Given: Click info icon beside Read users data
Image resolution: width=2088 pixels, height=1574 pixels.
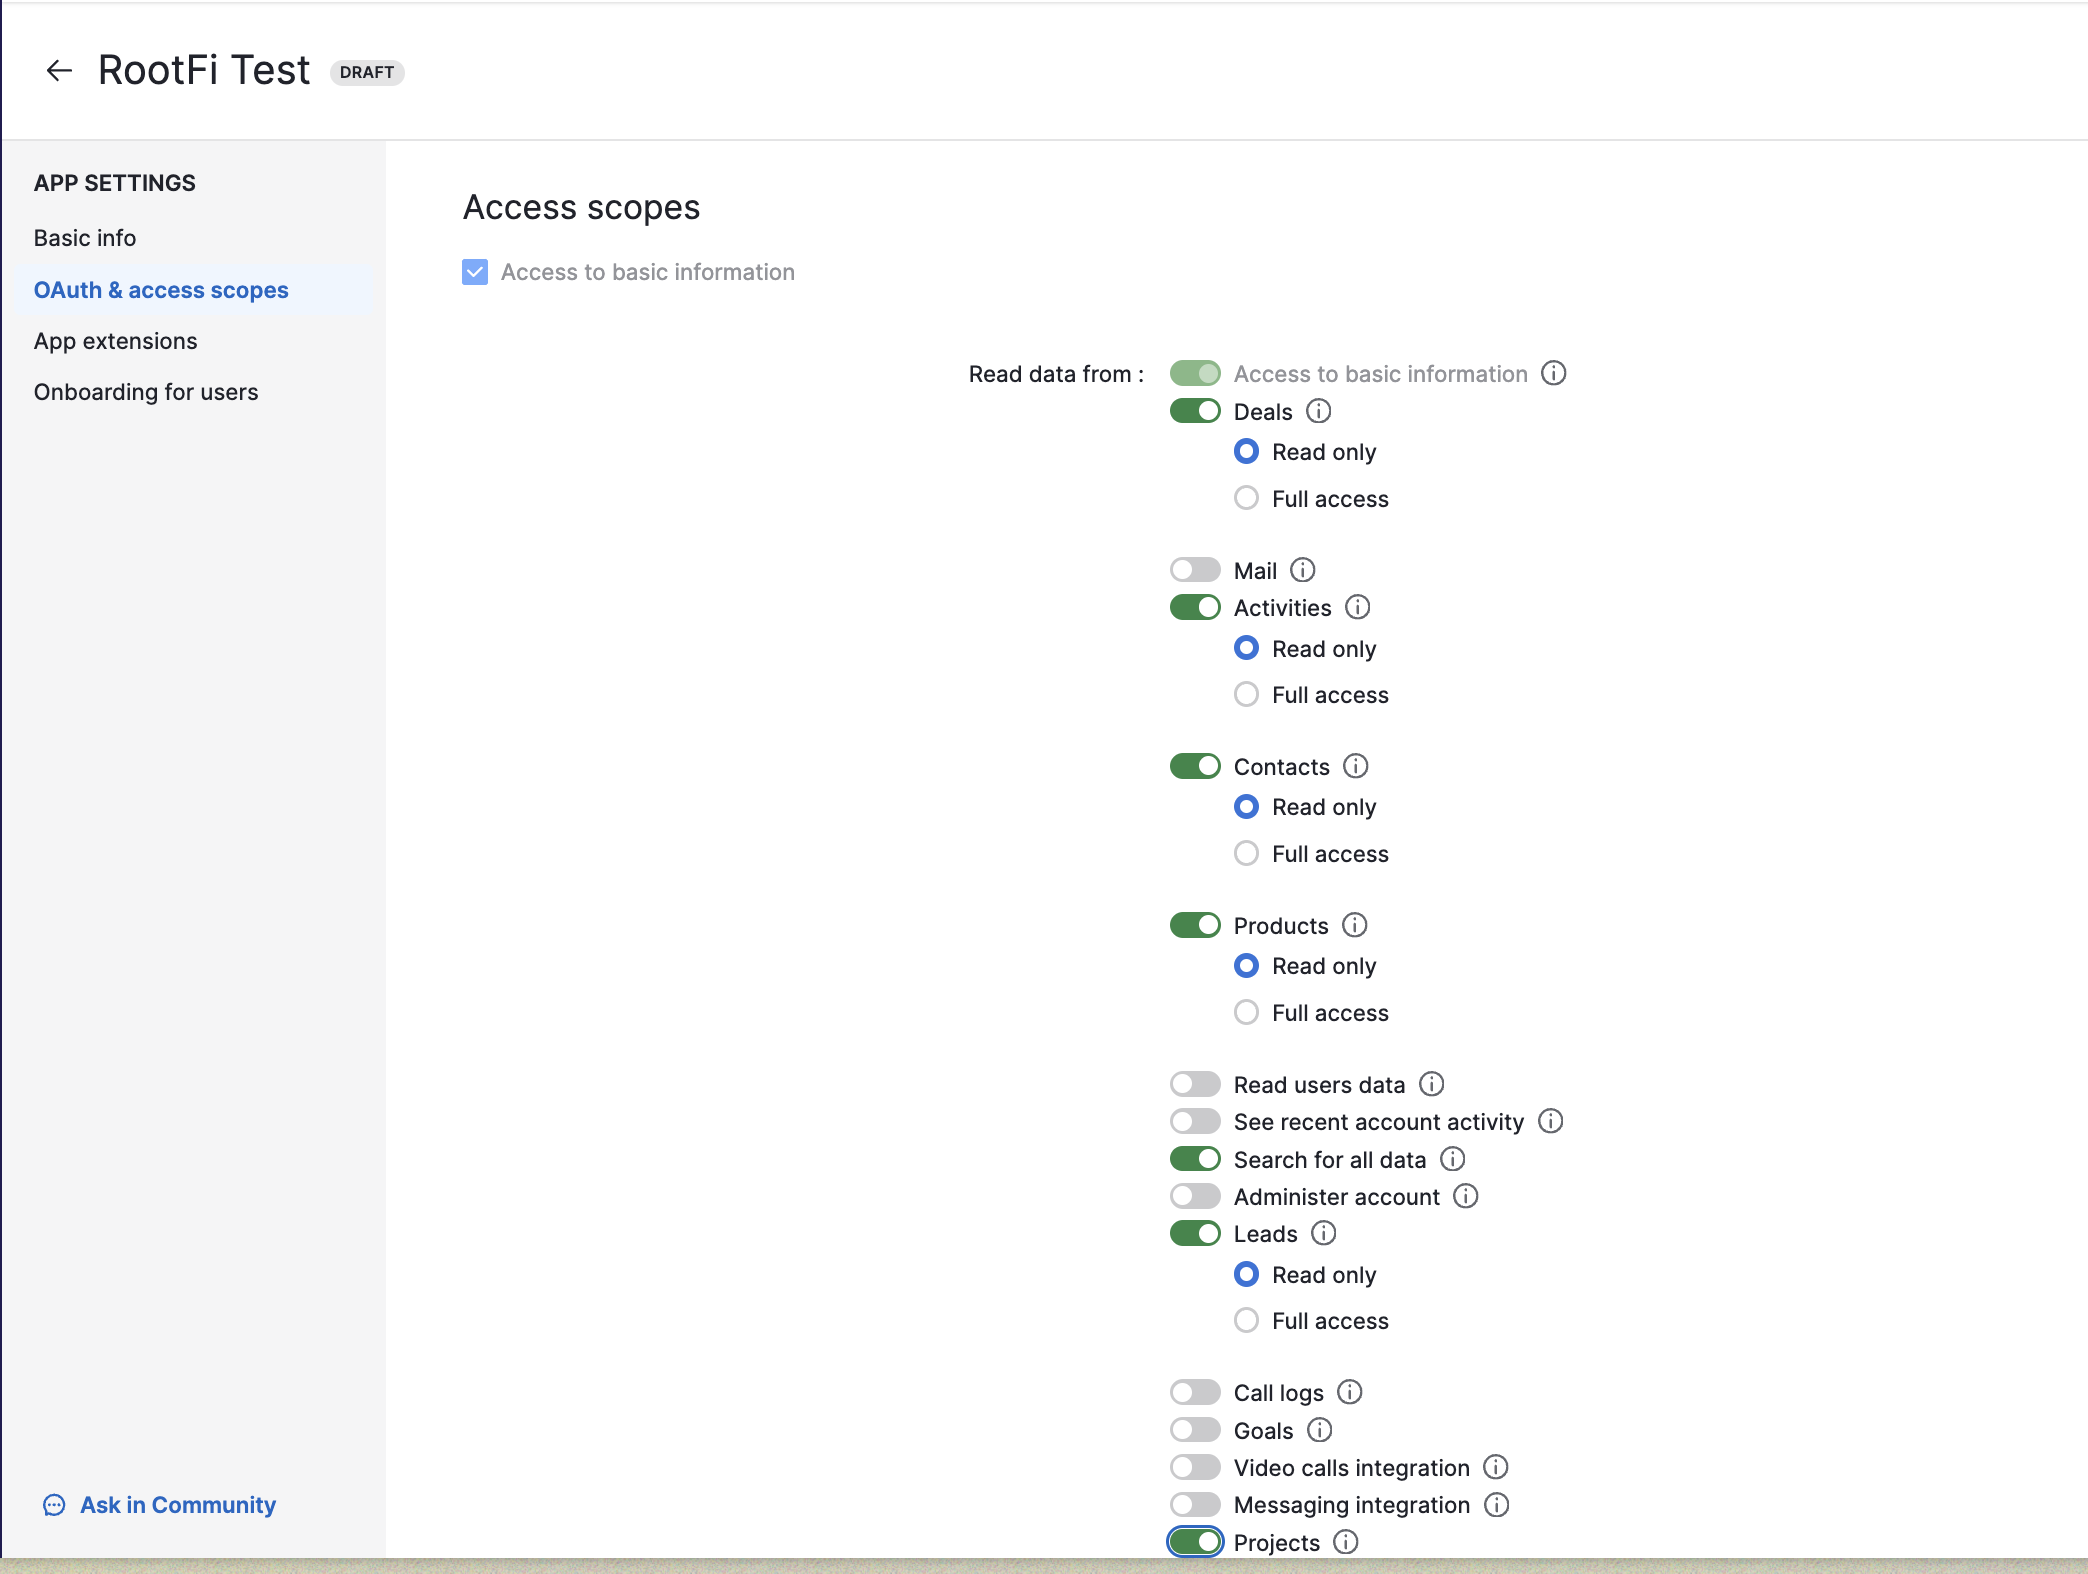Looking at the screenshot, I should point(1431,1084).
